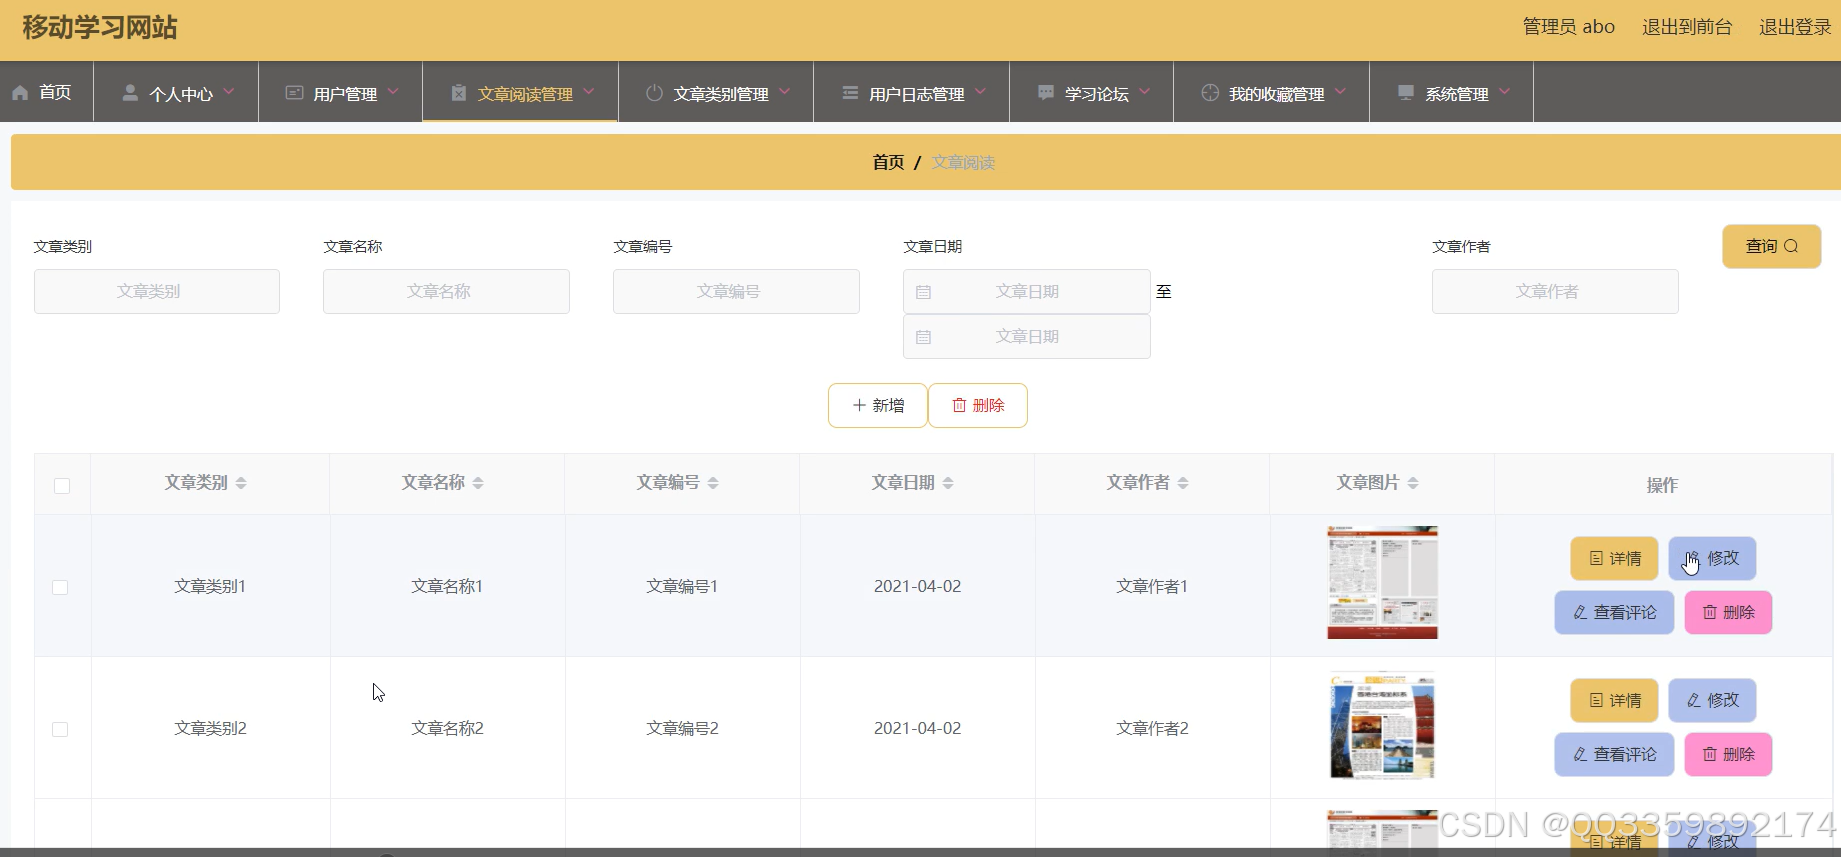
Task: Click the calendar icon in first 文章日期 field
Action: point(924,292)
